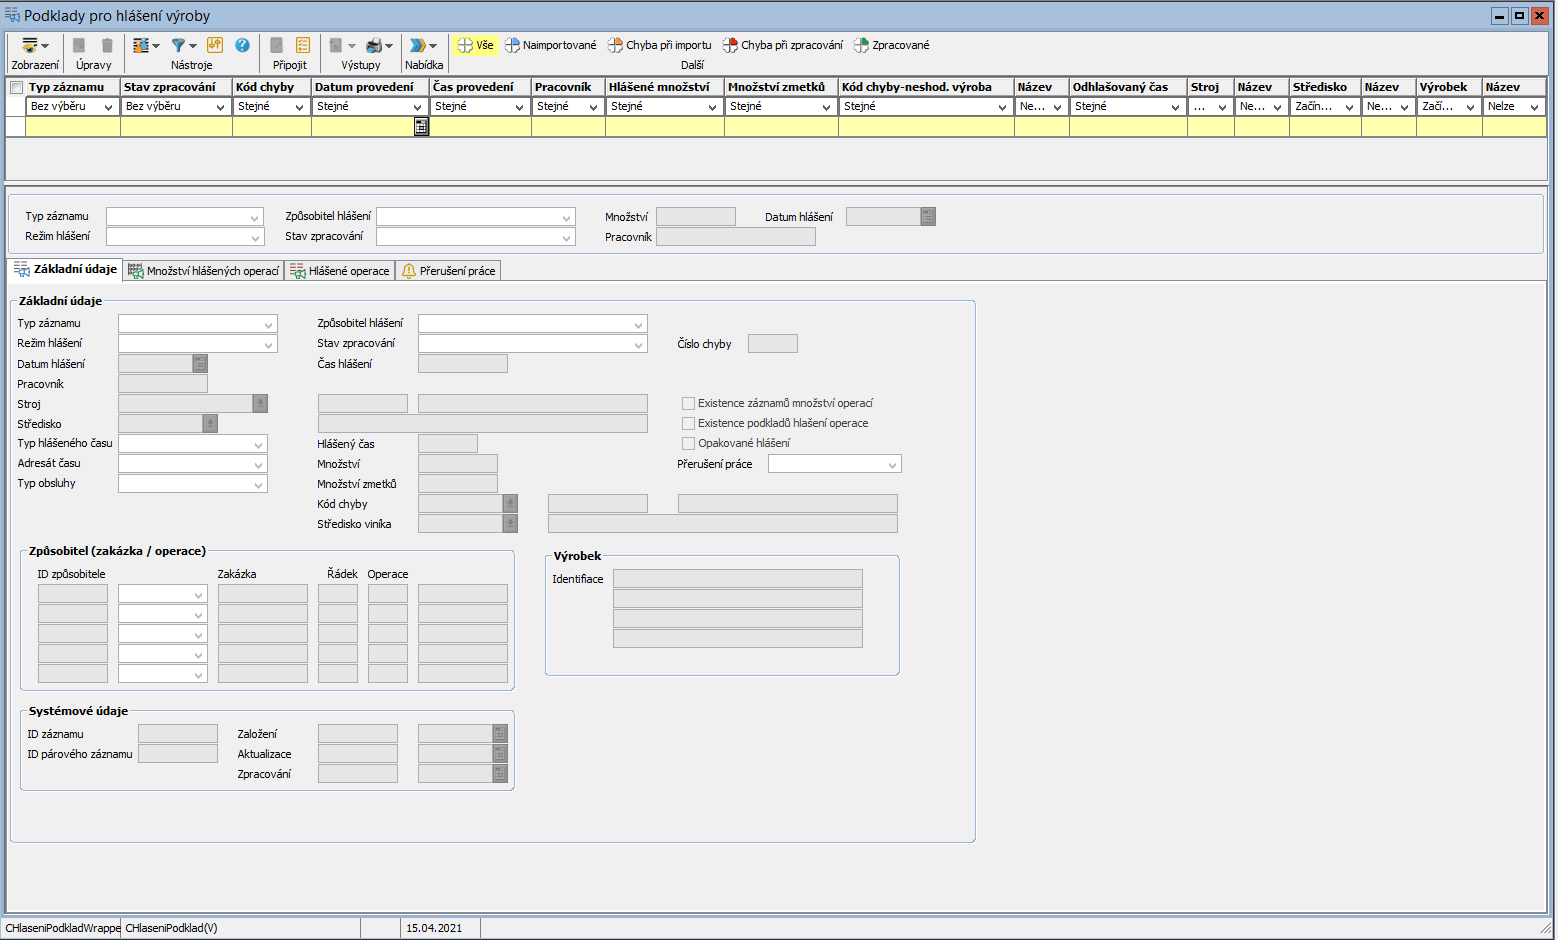The image size is (1558, 940).
Task: Tick the select-all checkbox in grid header
Action: coord(16,88)
